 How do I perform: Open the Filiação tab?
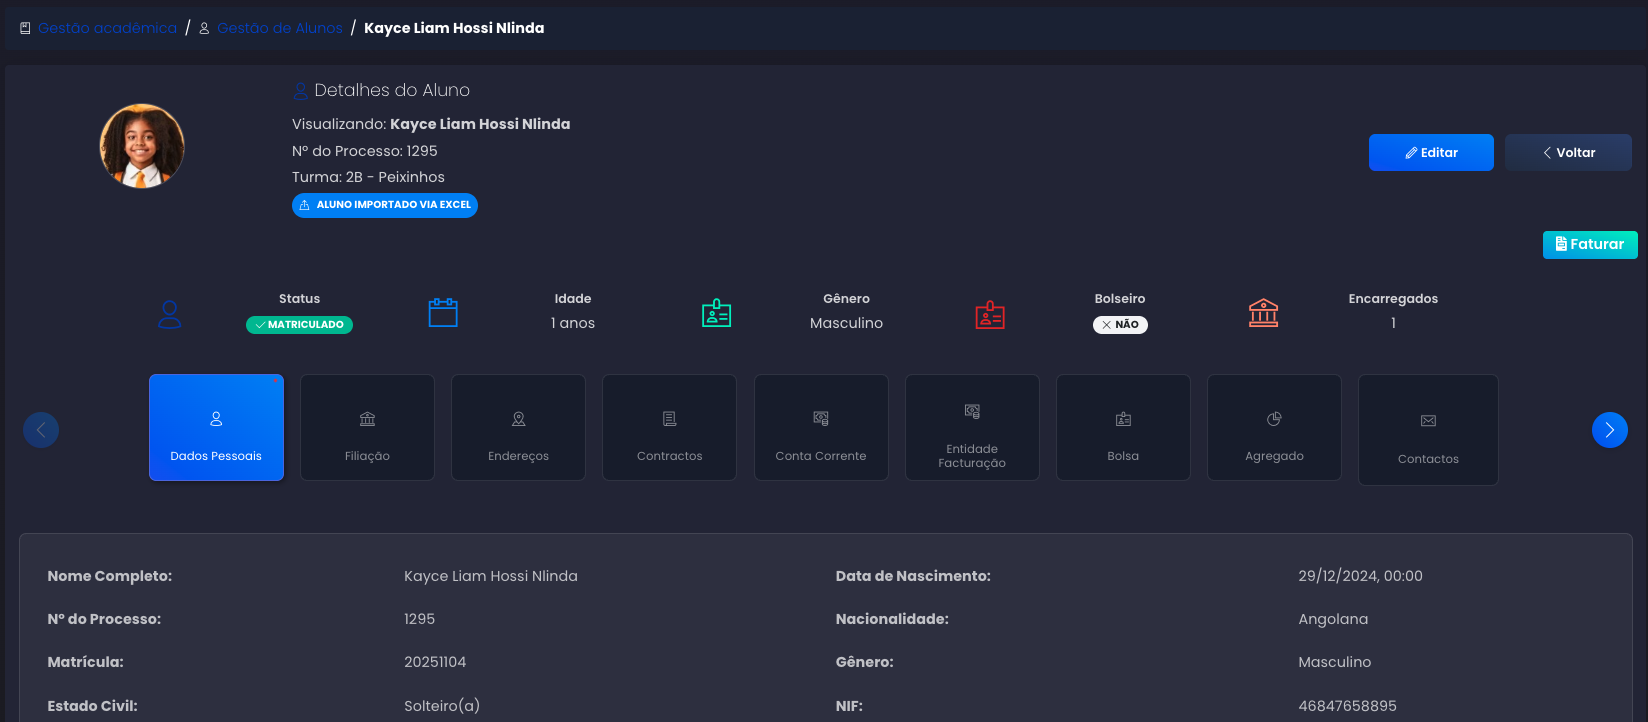tap(367, 427)
